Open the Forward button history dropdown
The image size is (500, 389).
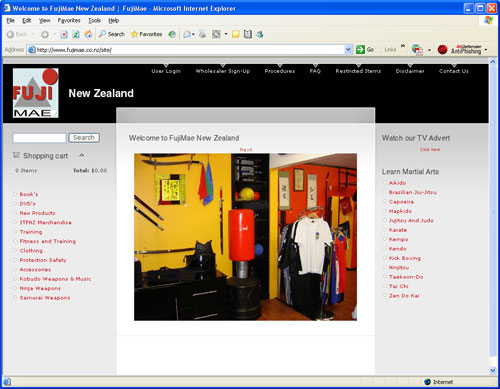tap(54, 34)
